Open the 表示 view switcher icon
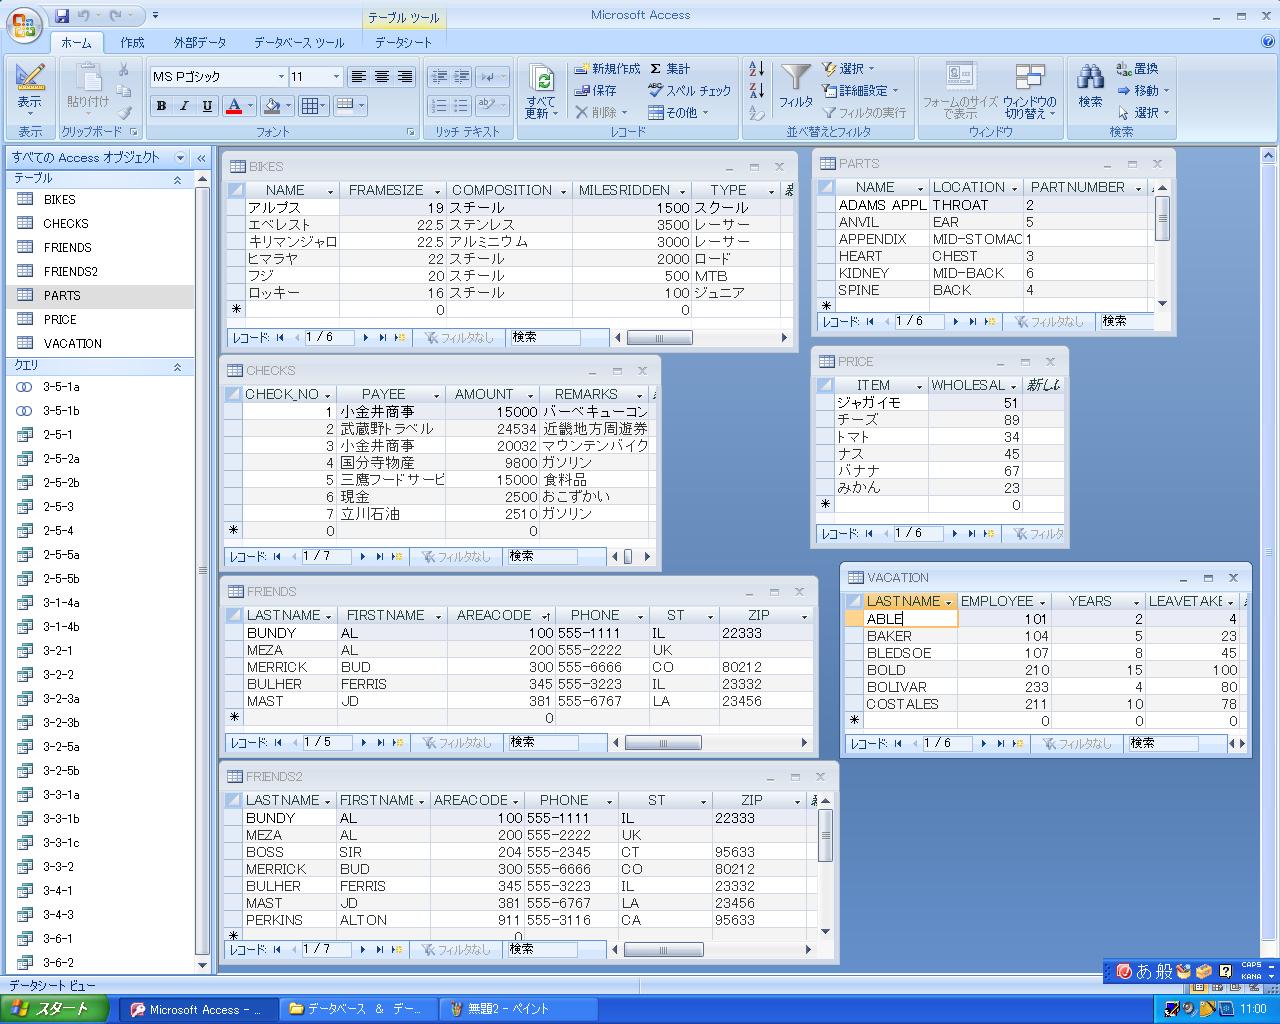Image resolution: width=1280 pixels, height=1024 pixels. coord(30,79)
